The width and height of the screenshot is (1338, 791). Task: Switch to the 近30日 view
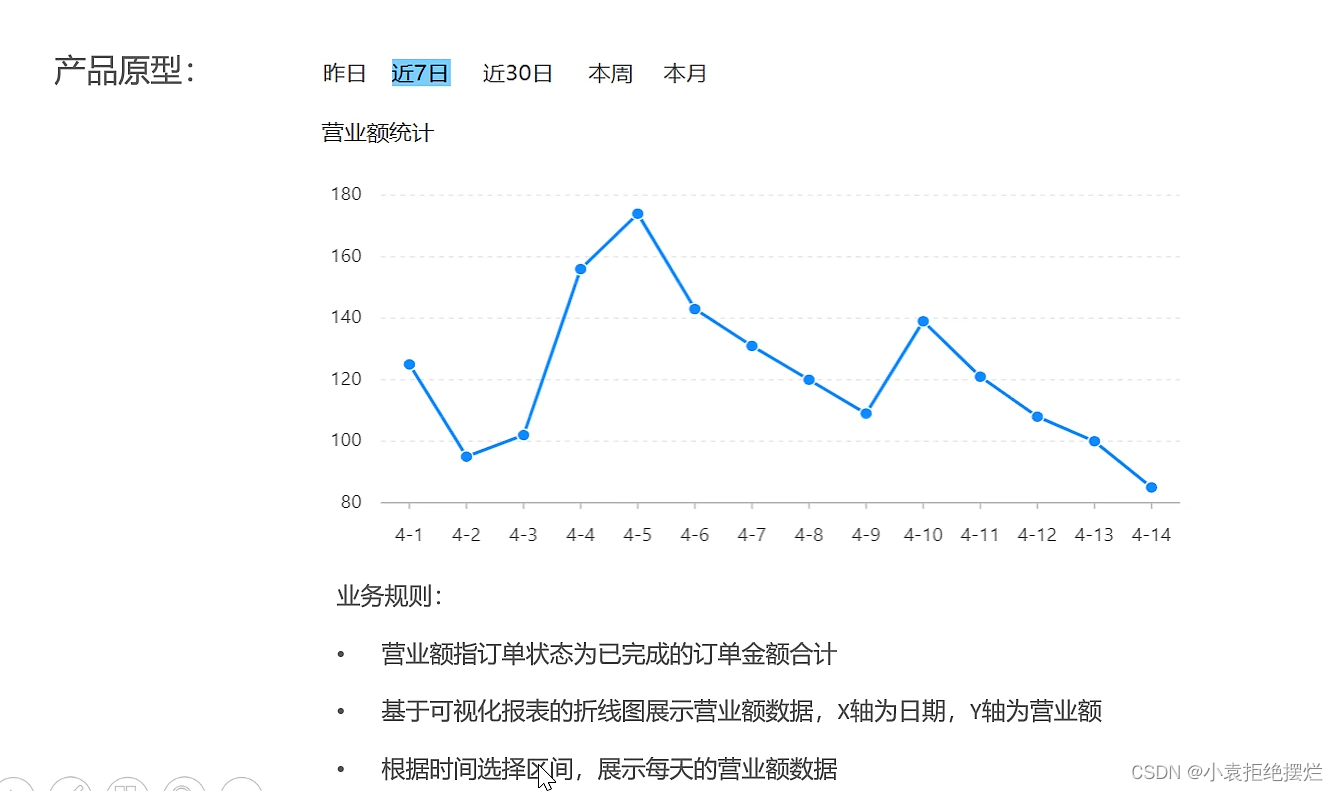coord(517,72)
